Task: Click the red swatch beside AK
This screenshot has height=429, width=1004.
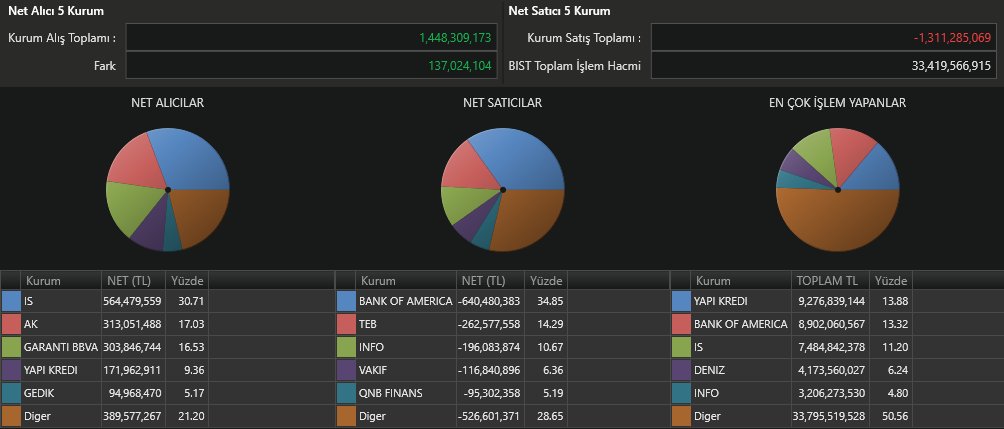Action: [x=11, y=324]
